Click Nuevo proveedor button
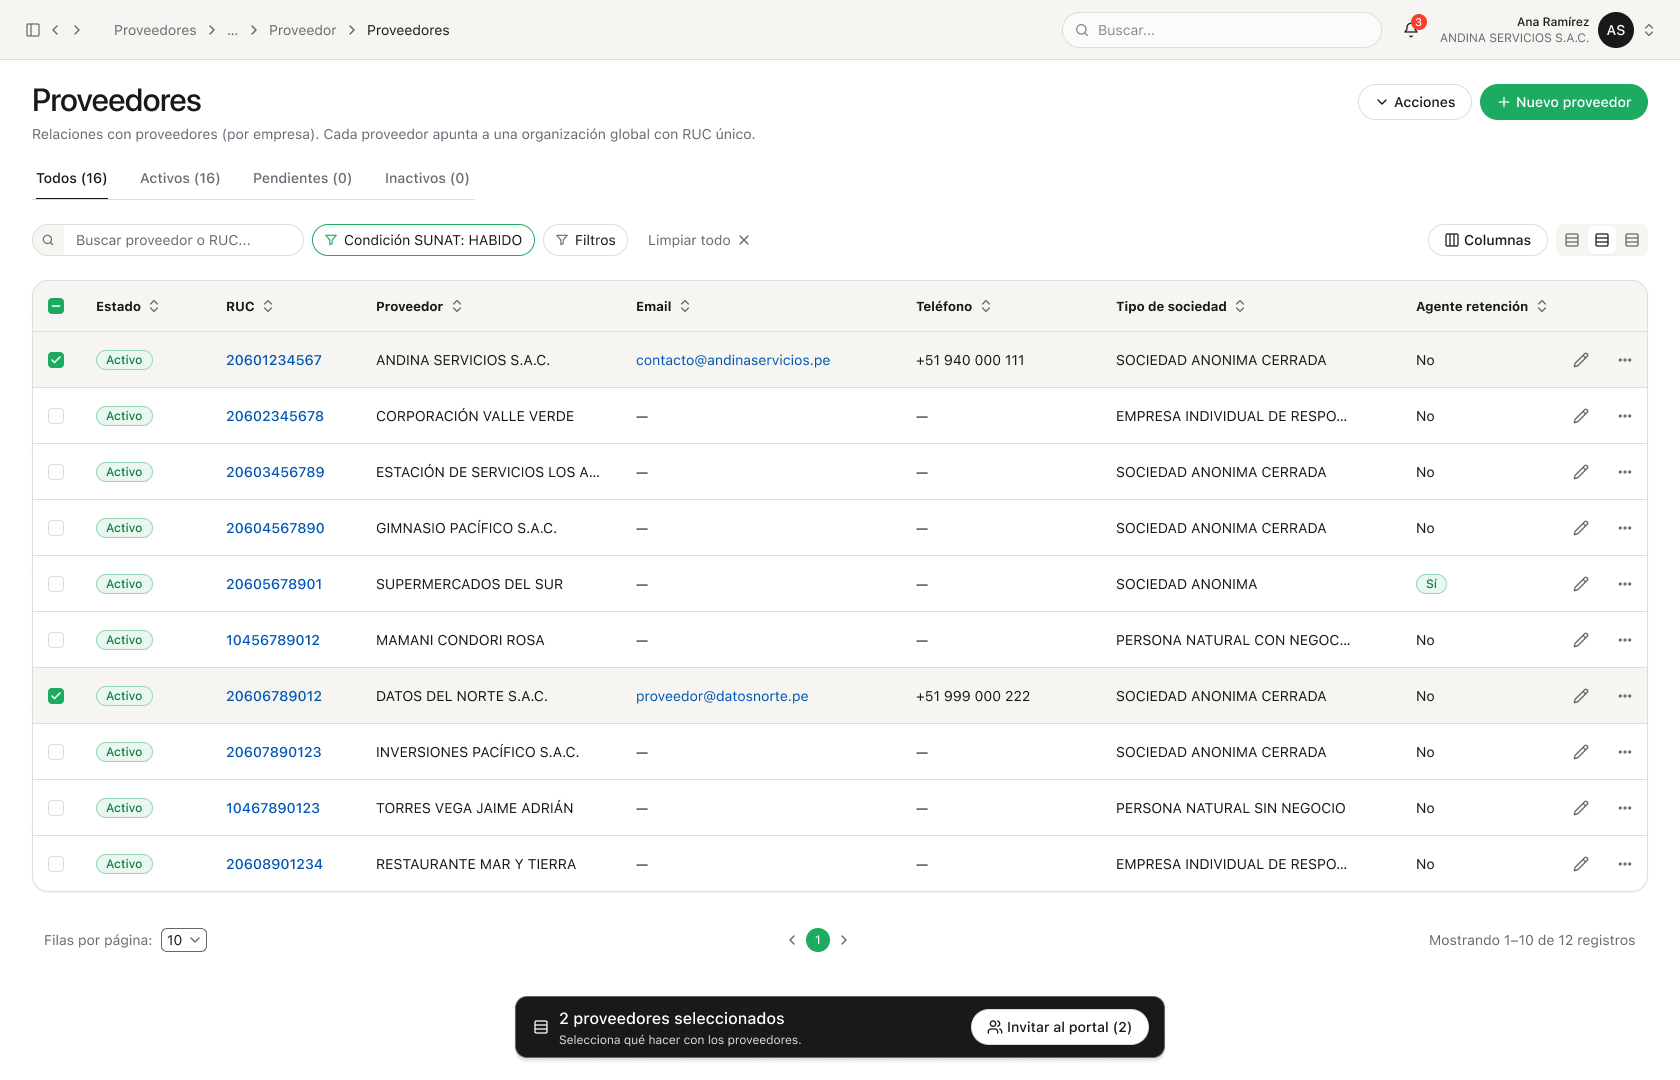The height and width of the screenshot is (1080, 1680). coord(1563,102)
